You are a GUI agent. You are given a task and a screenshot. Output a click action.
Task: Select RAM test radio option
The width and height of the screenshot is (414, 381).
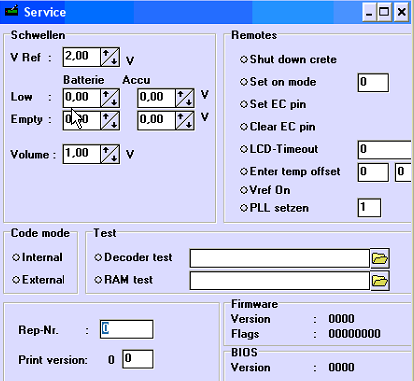tap(123, 280)
